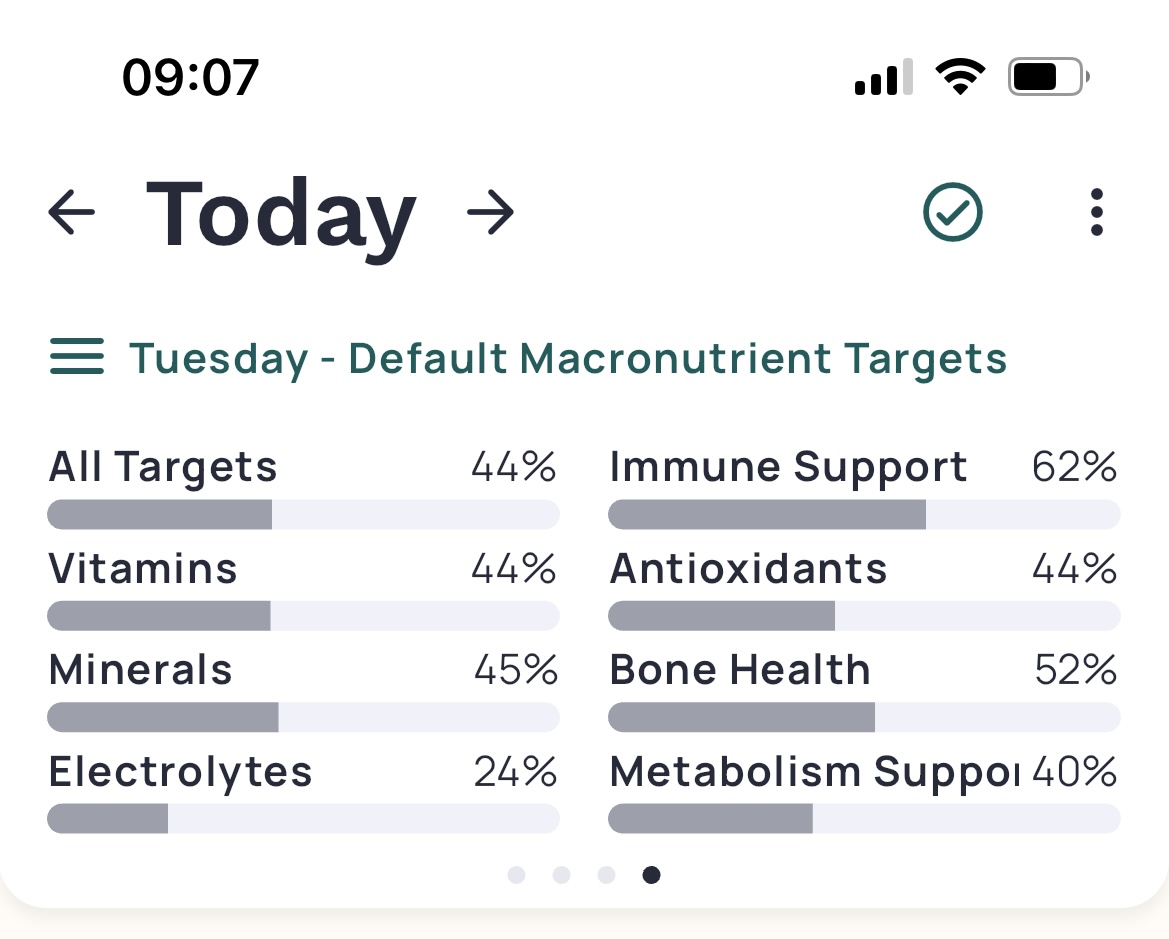Open the Vitamins target label
Viewport: 1169px width, 939px height.
point(143,569)
